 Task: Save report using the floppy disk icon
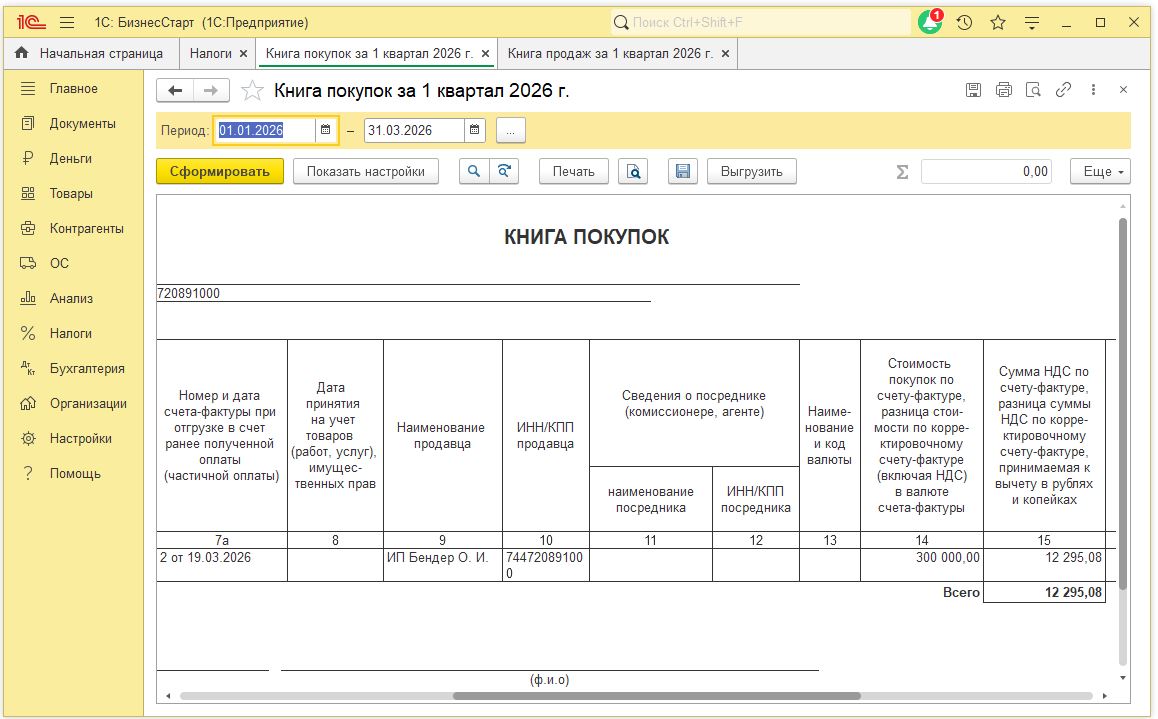(683, 171)
